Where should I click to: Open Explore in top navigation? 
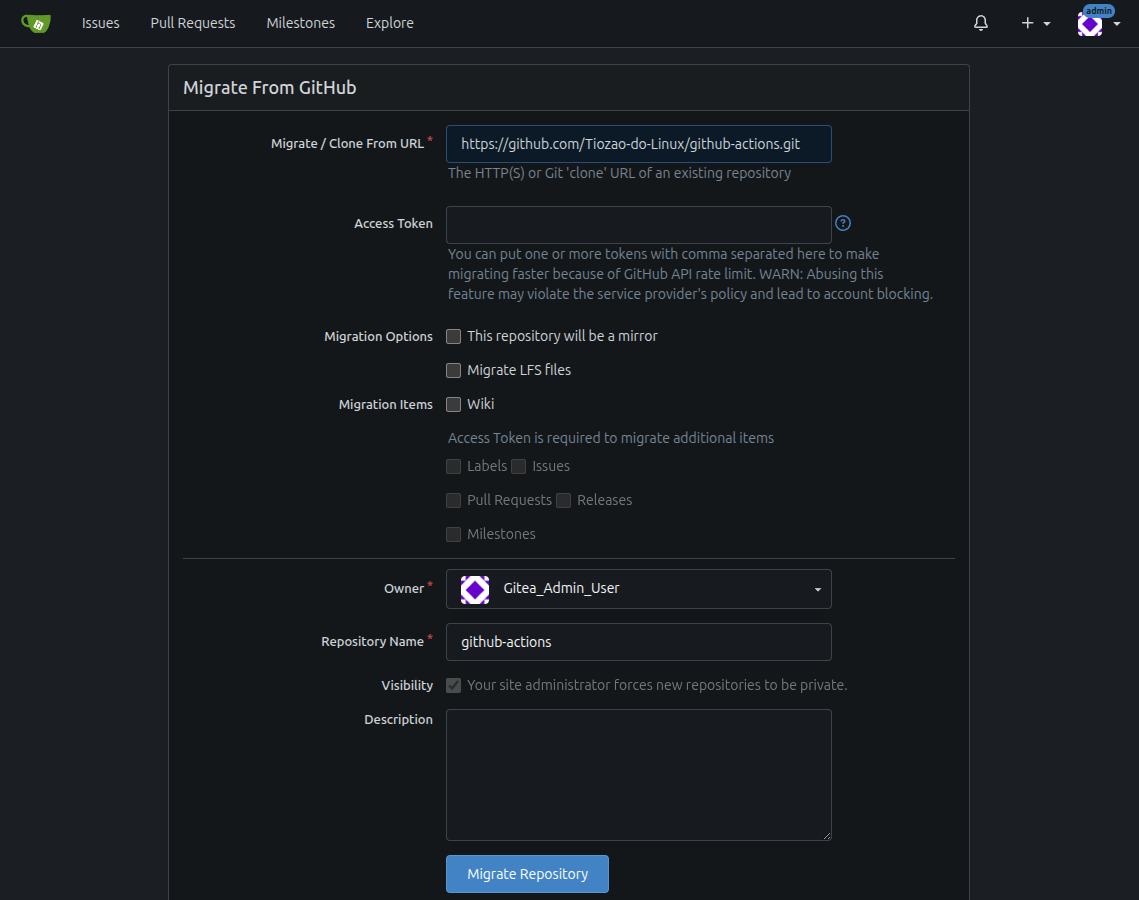389,23
